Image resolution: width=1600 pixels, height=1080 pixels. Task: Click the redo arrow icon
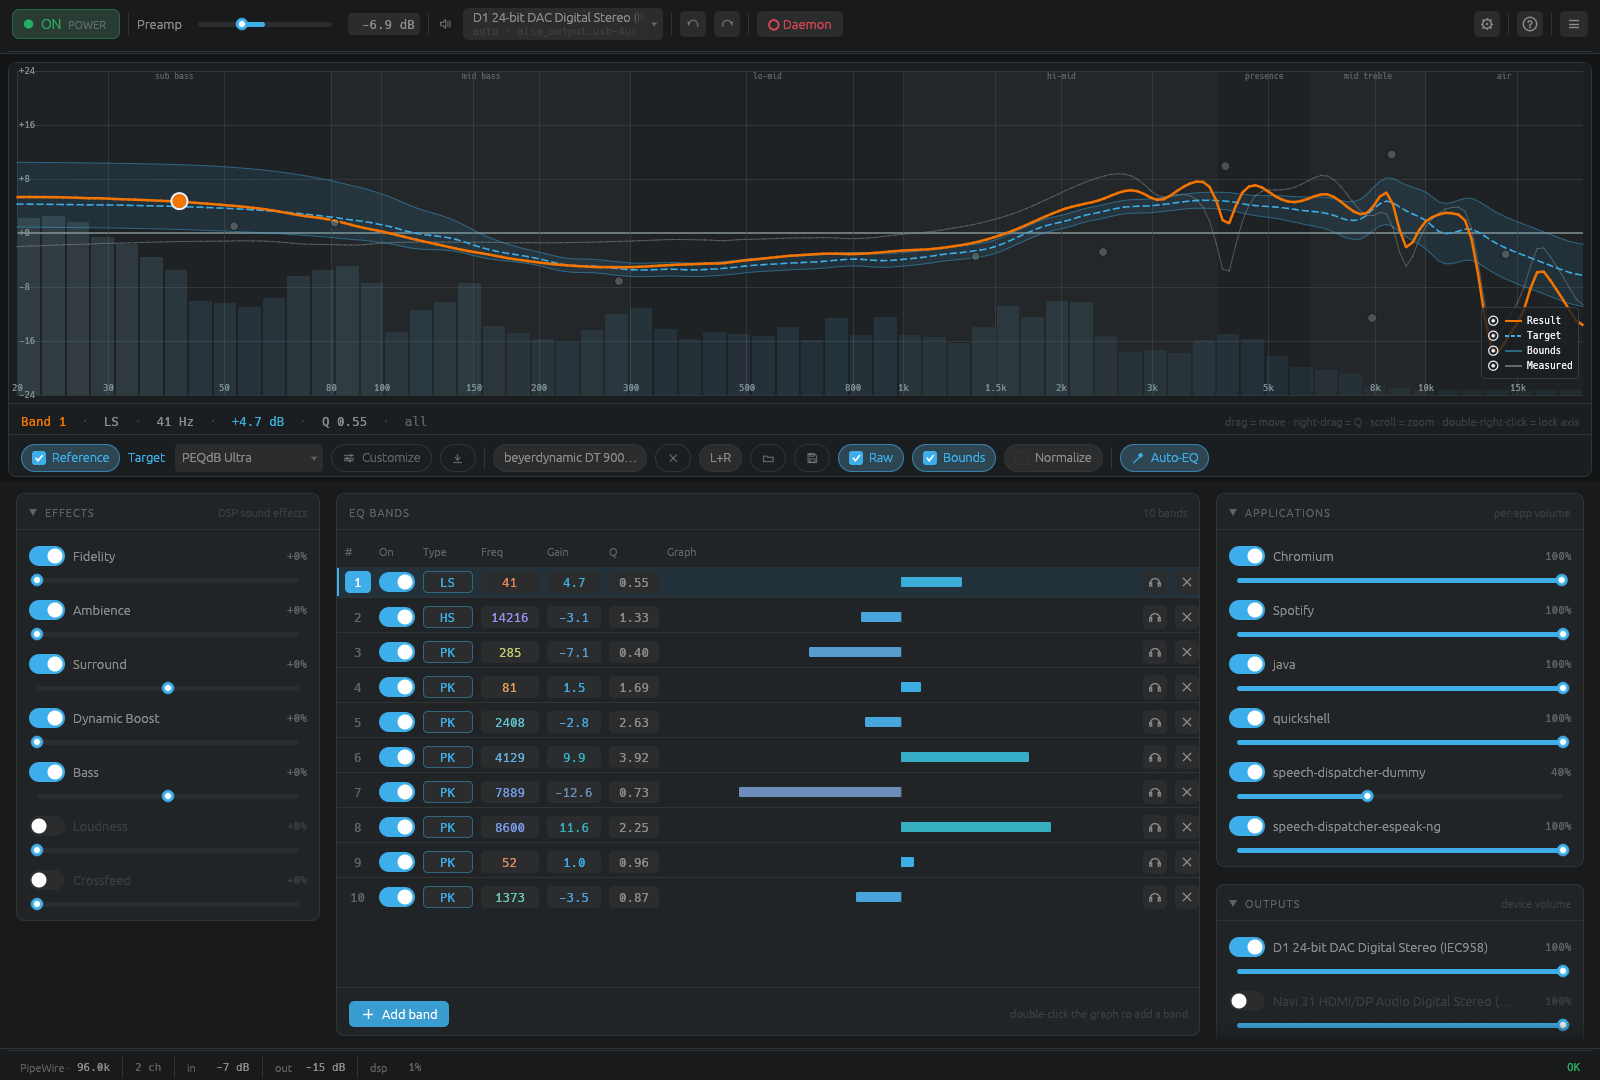pyautogui.click(x=727, y=24)
